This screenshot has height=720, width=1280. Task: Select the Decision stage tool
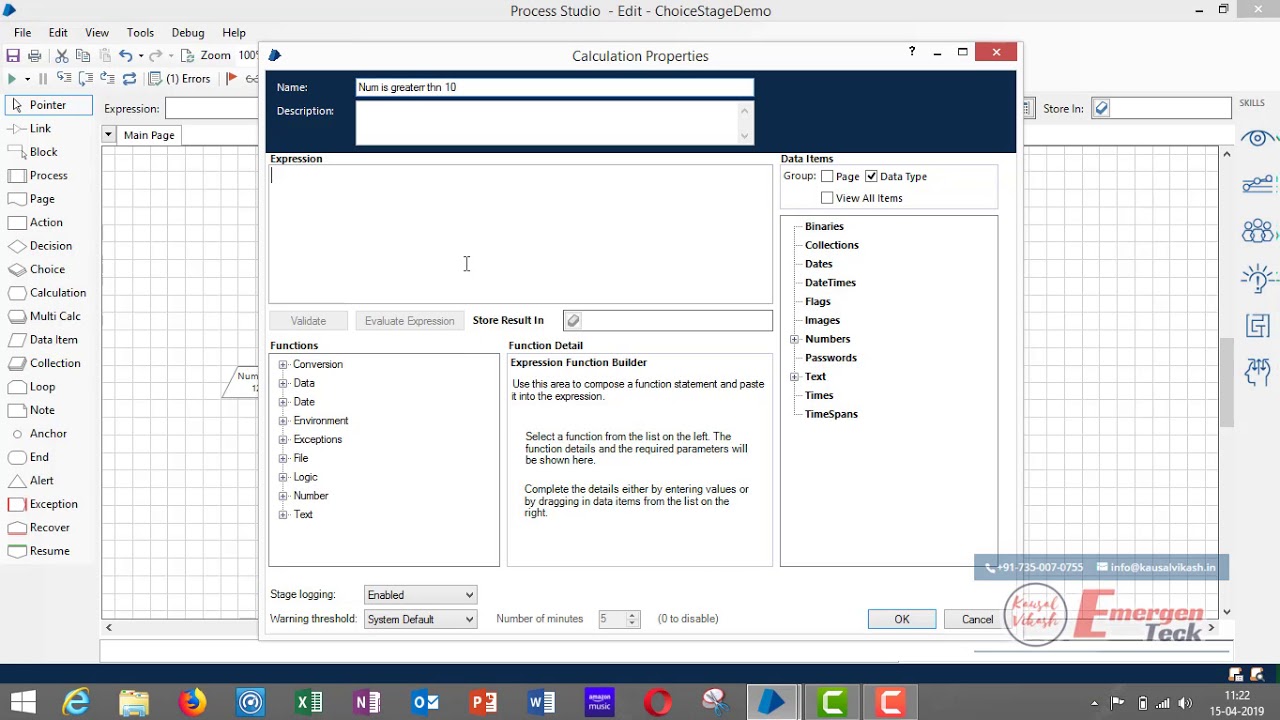click(50, 246)
